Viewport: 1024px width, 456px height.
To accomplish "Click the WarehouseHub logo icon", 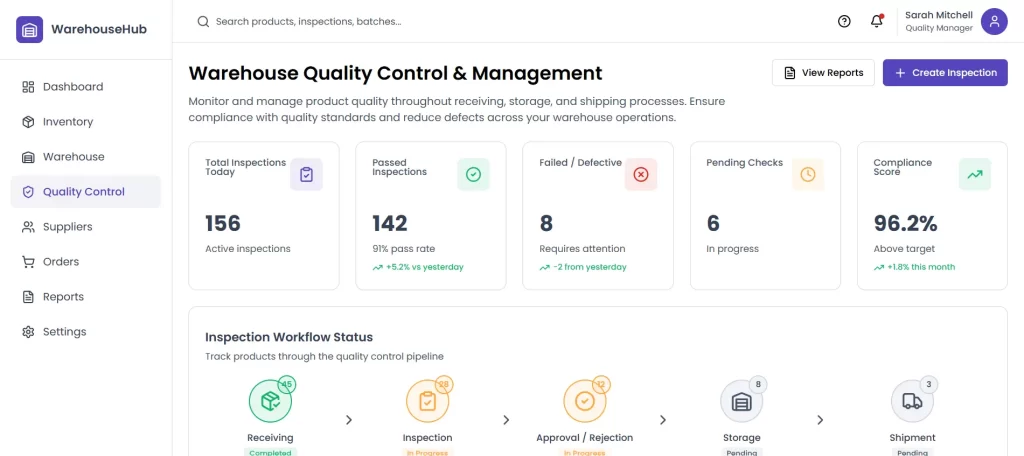I will (29, 29).
